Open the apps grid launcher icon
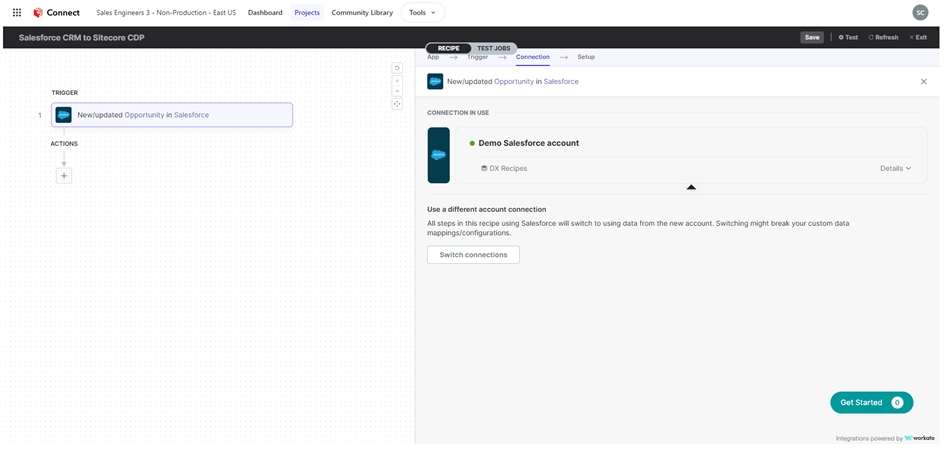 click(x=17, y=12)
